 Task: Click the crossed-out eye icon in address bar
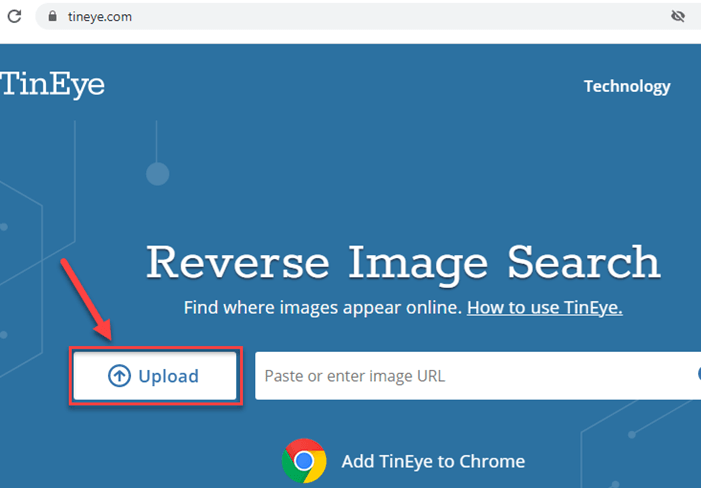pos(678,17)
